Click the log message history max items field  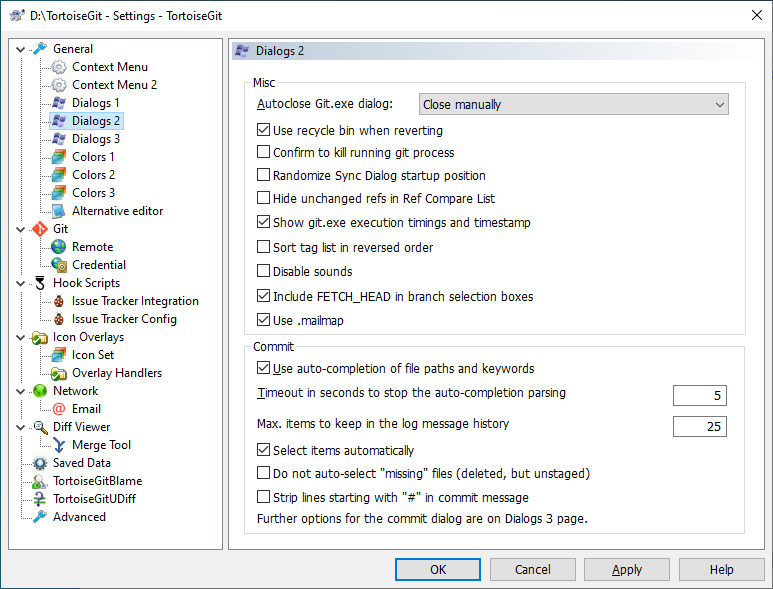click(699, 427)
